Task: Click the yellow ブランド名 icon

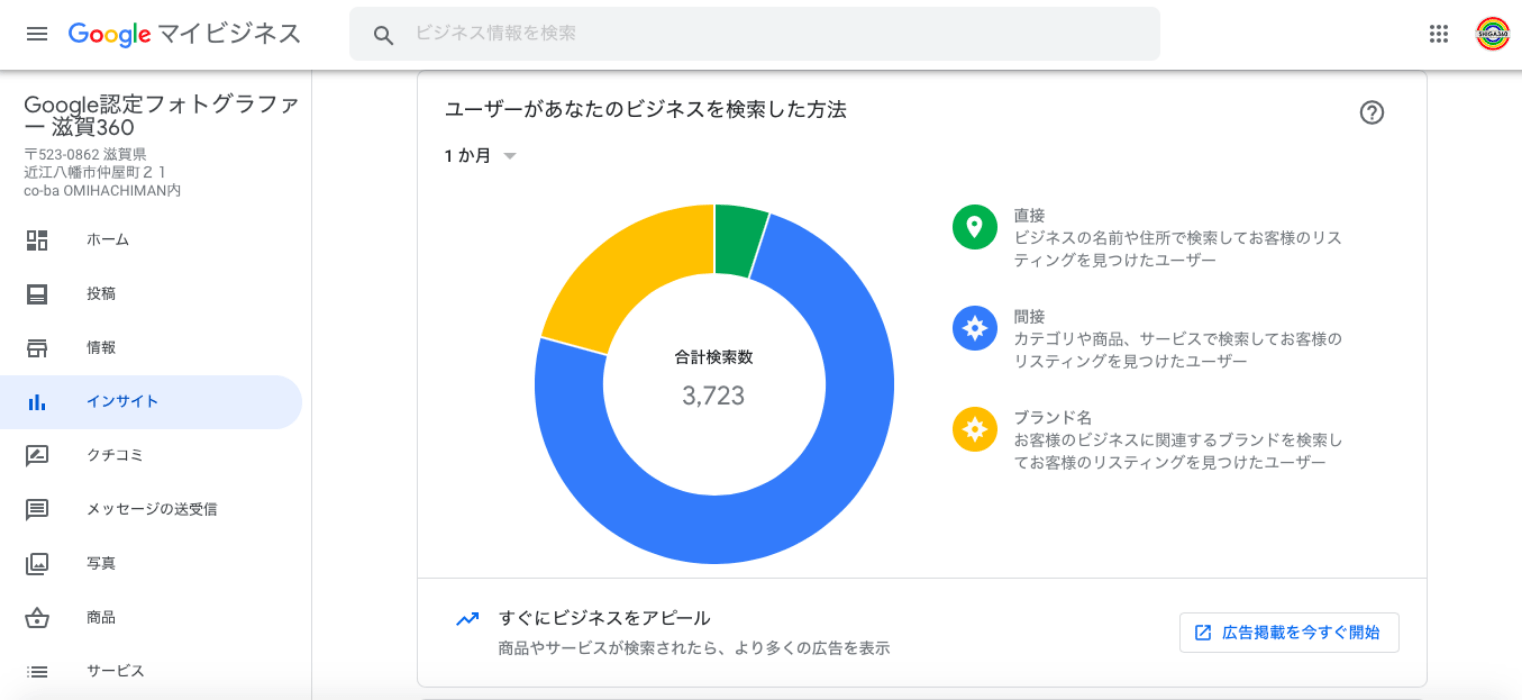Action: (x=974, y=429)
